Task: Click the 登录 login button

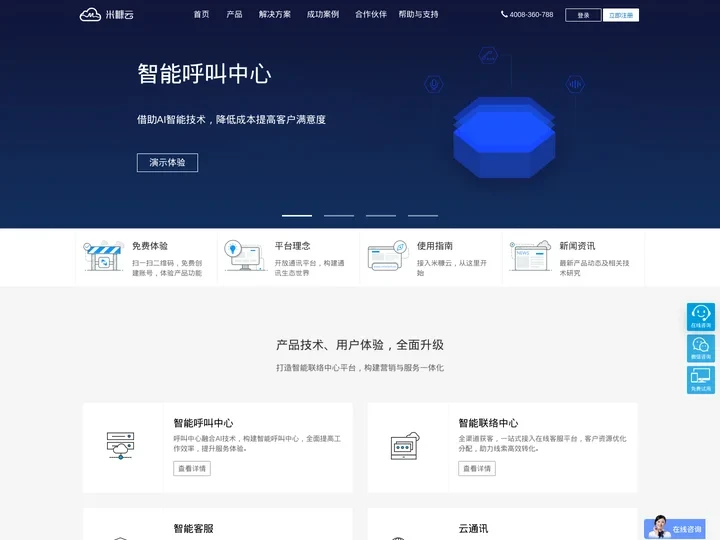Action: pos(583,15)
